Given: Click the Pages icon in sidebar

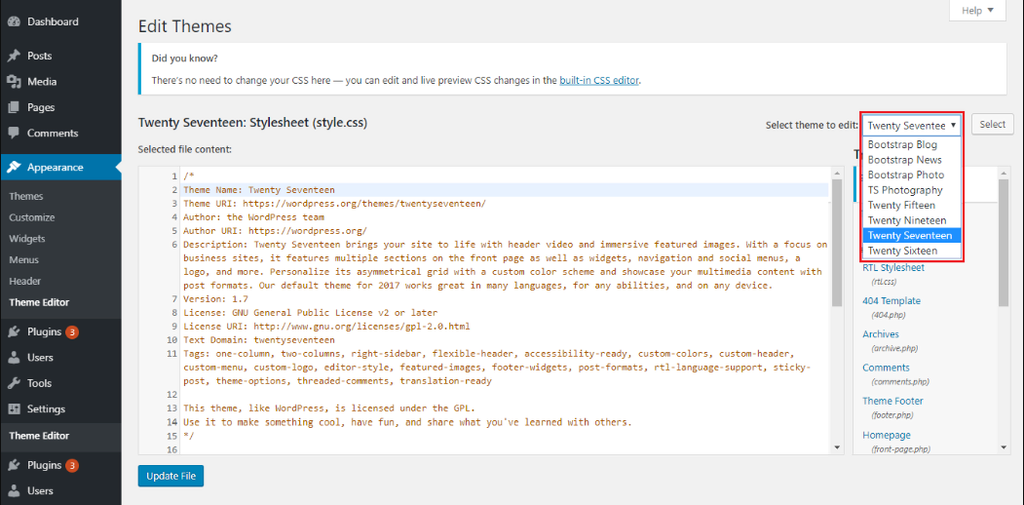Looking at the screenshot, I should [x=14, y=107].
